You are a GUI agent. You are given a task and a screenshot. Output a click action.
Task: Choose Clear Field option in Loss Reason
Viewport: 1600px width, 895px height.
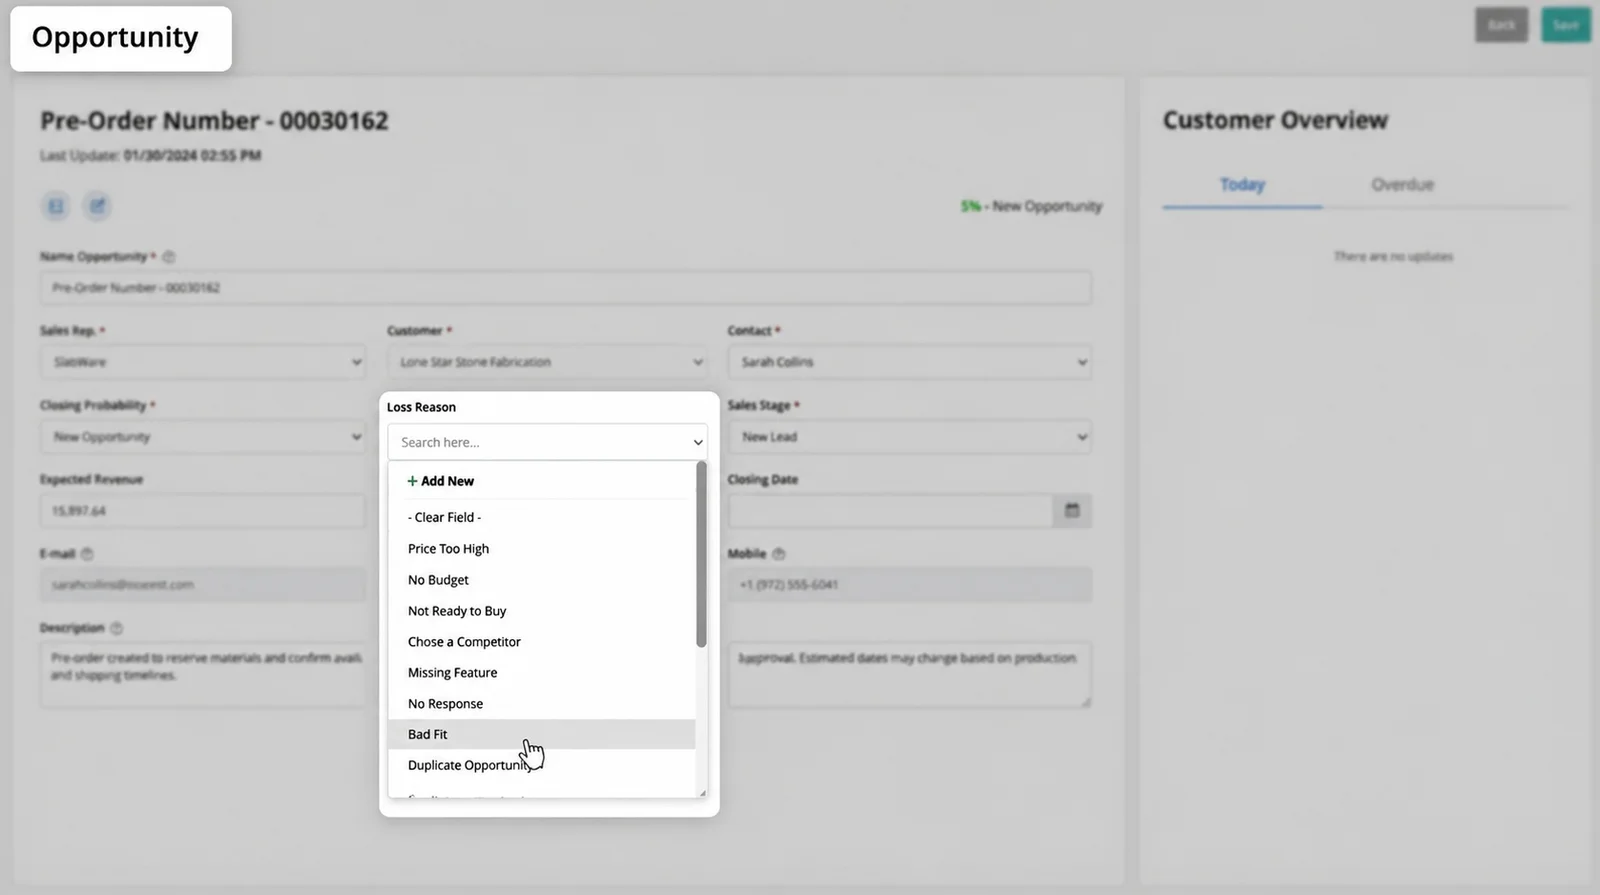coord(541,517)
